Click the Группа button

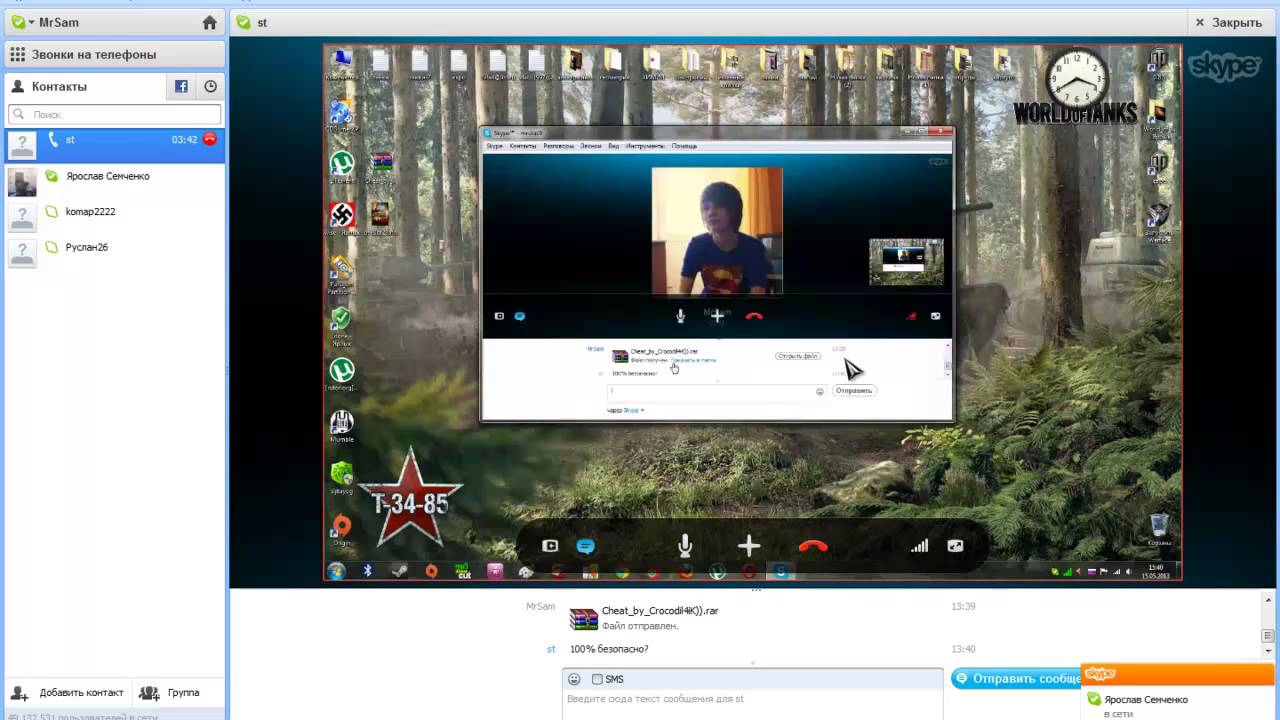[169, 692]
